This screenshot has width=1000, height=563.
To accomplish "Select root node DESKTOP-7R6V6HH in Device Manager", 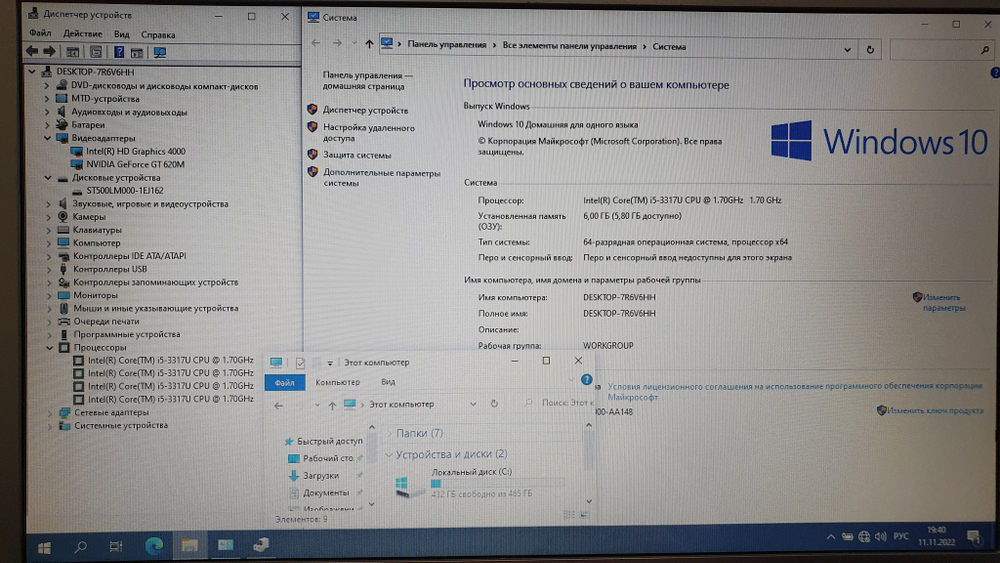I will pyautogui.click(x=95, y=72).
